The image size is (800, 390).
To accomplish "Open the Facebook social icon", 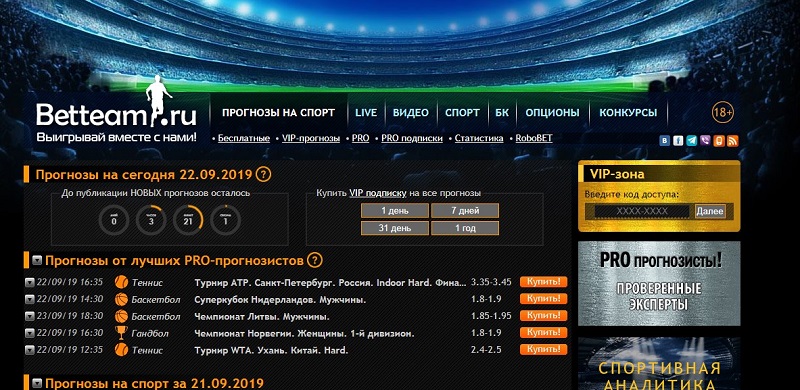I will [678, 141].
